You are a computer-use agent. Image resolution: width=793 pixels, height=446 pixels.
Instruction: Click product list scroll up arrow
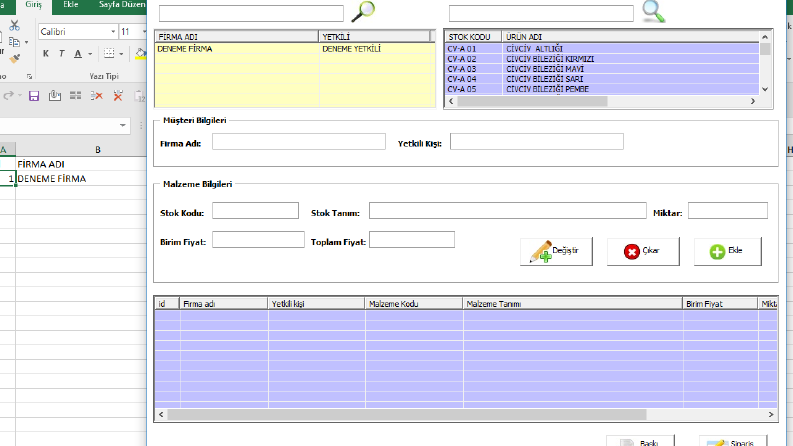765,37
